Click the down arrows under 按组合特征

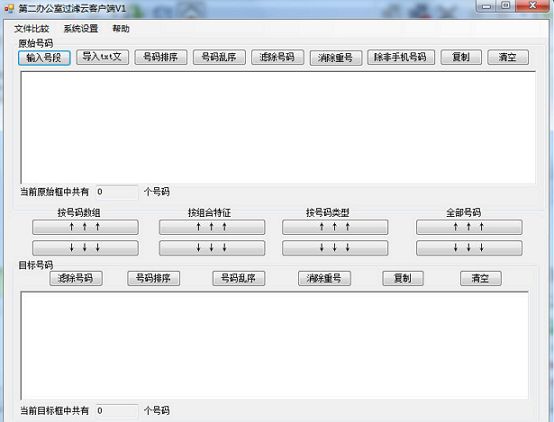click(x=212, y=248)
